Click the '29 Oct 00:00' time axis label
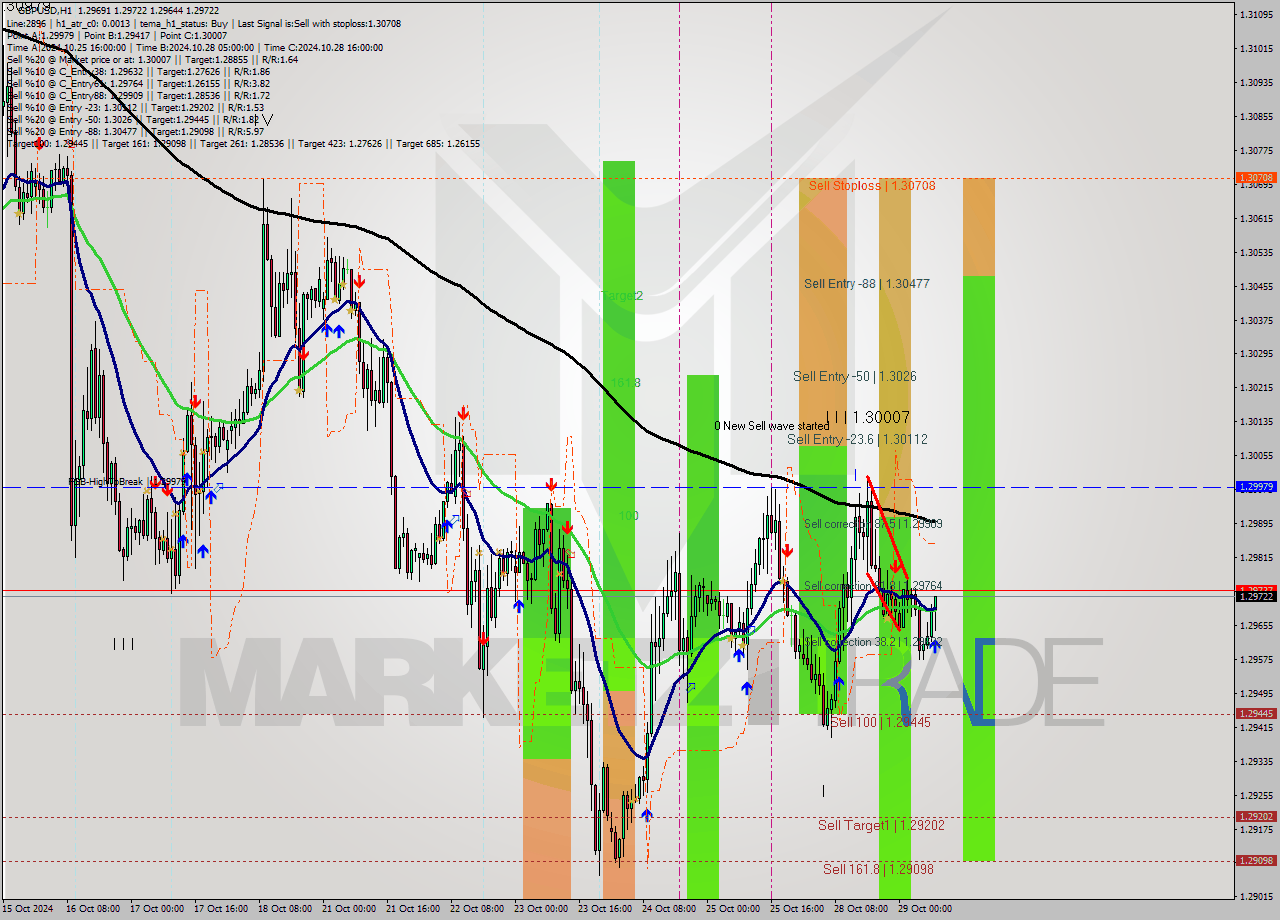The width and height of the screenshot is (1280, 920). point(924,909)
